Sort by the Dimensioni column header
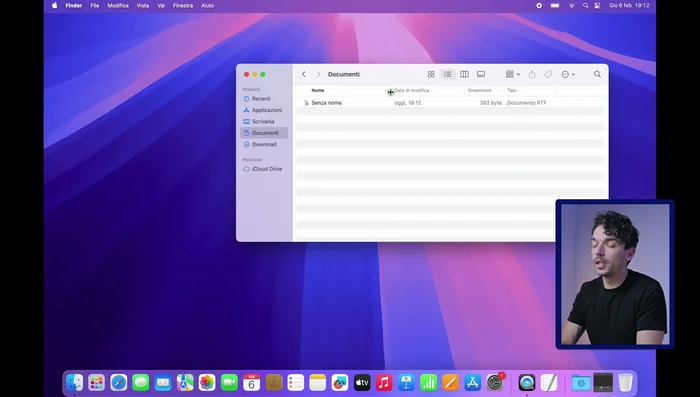This screenshot has width=700, height=397. coord(479,90)
